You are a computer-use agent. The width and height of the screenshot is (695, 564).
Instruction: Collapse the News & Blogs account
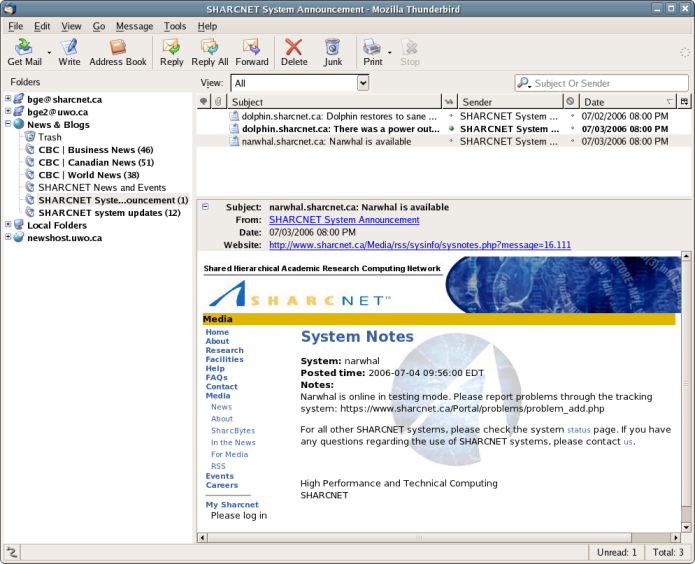pyautogui.click(x=8, y=124)
